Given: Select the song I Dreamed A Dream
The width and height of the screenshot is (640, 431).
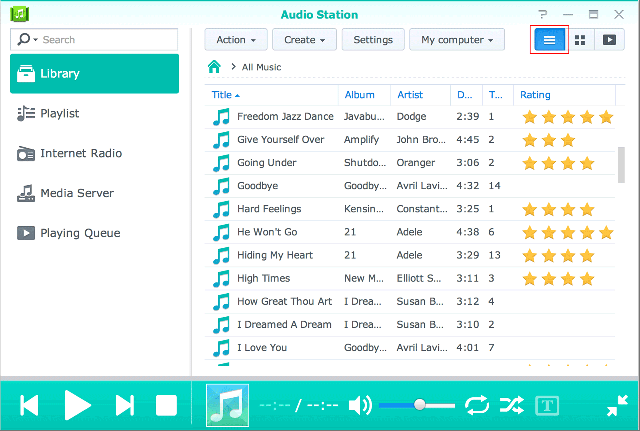Looking at the screenshot, I should click(x=410, y=325).
